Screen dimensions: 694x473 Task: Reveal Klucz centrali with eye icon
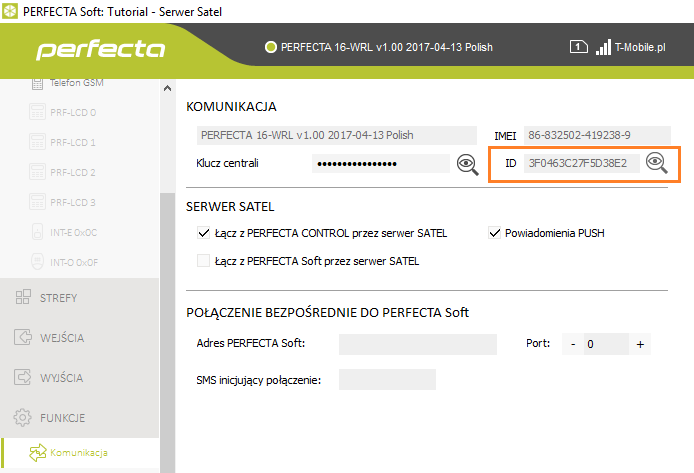pyautogui.click(x=467, y=164)
